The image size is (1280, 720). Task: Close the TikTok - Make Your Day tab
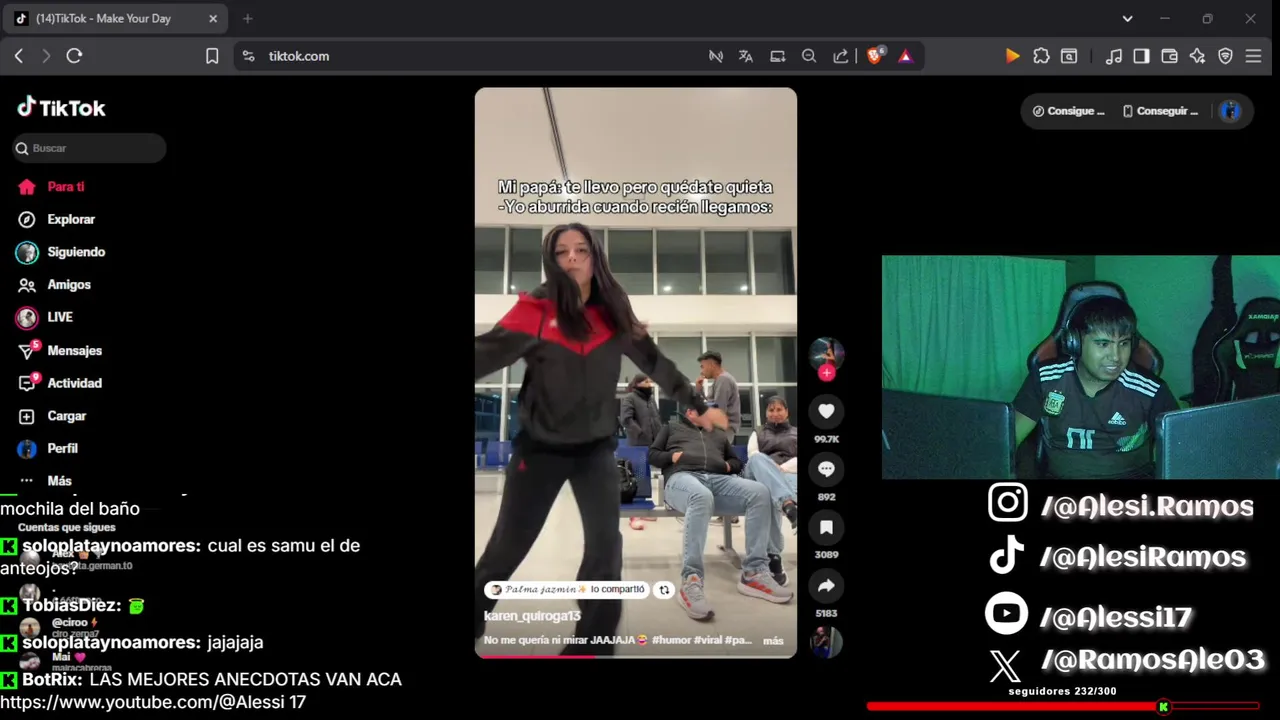click(x=213, y=18)
